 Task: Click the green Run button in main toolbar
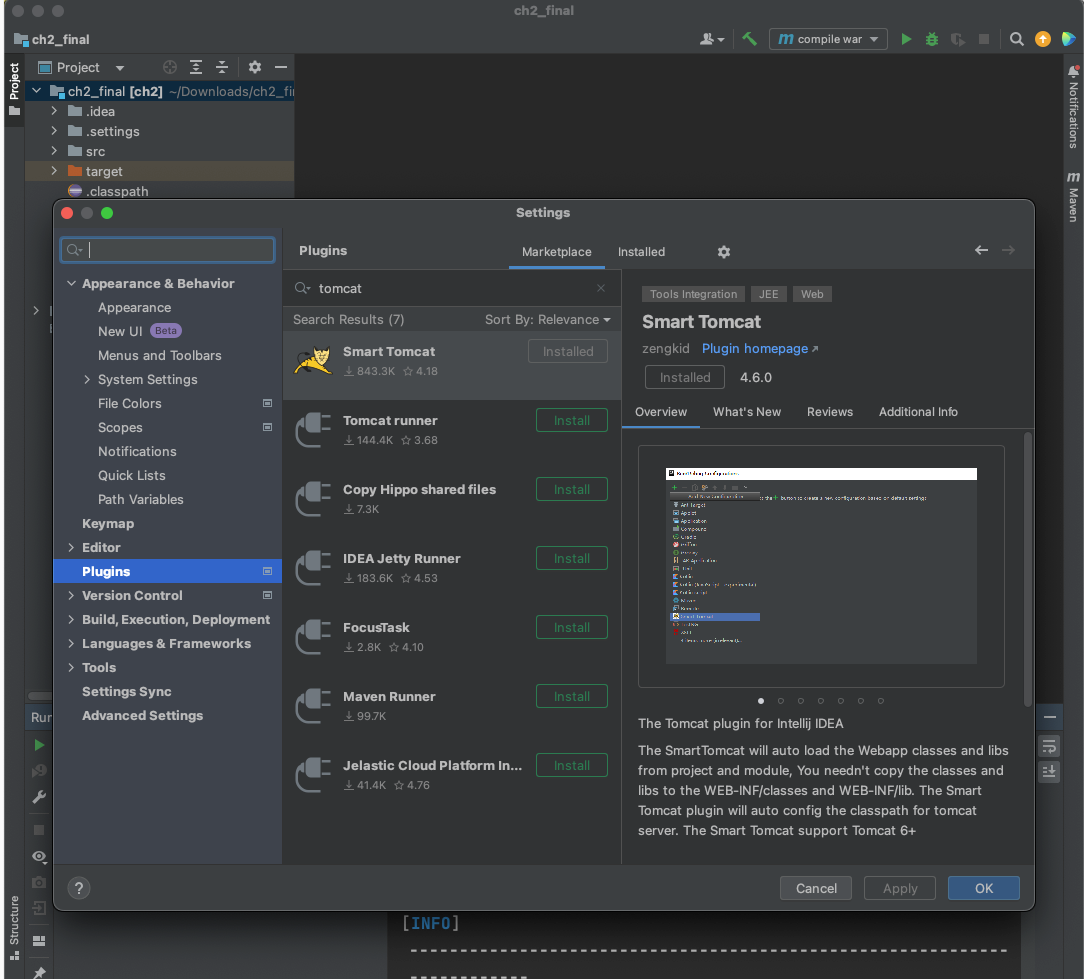point(906,39)
